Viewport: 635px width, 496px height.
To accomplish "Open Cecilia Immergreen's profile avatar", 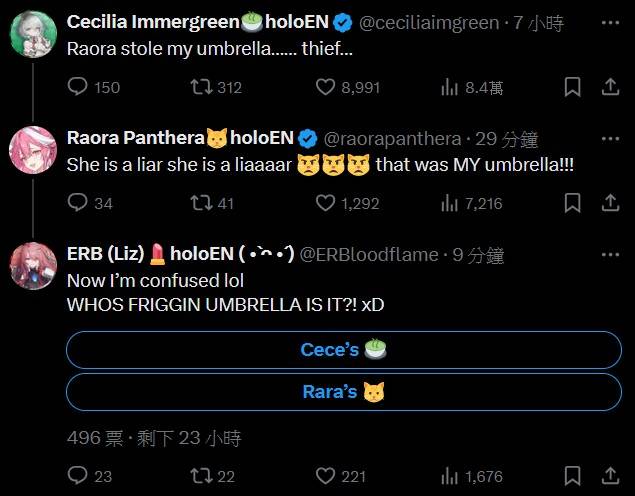I will click(x=33, y=35).
